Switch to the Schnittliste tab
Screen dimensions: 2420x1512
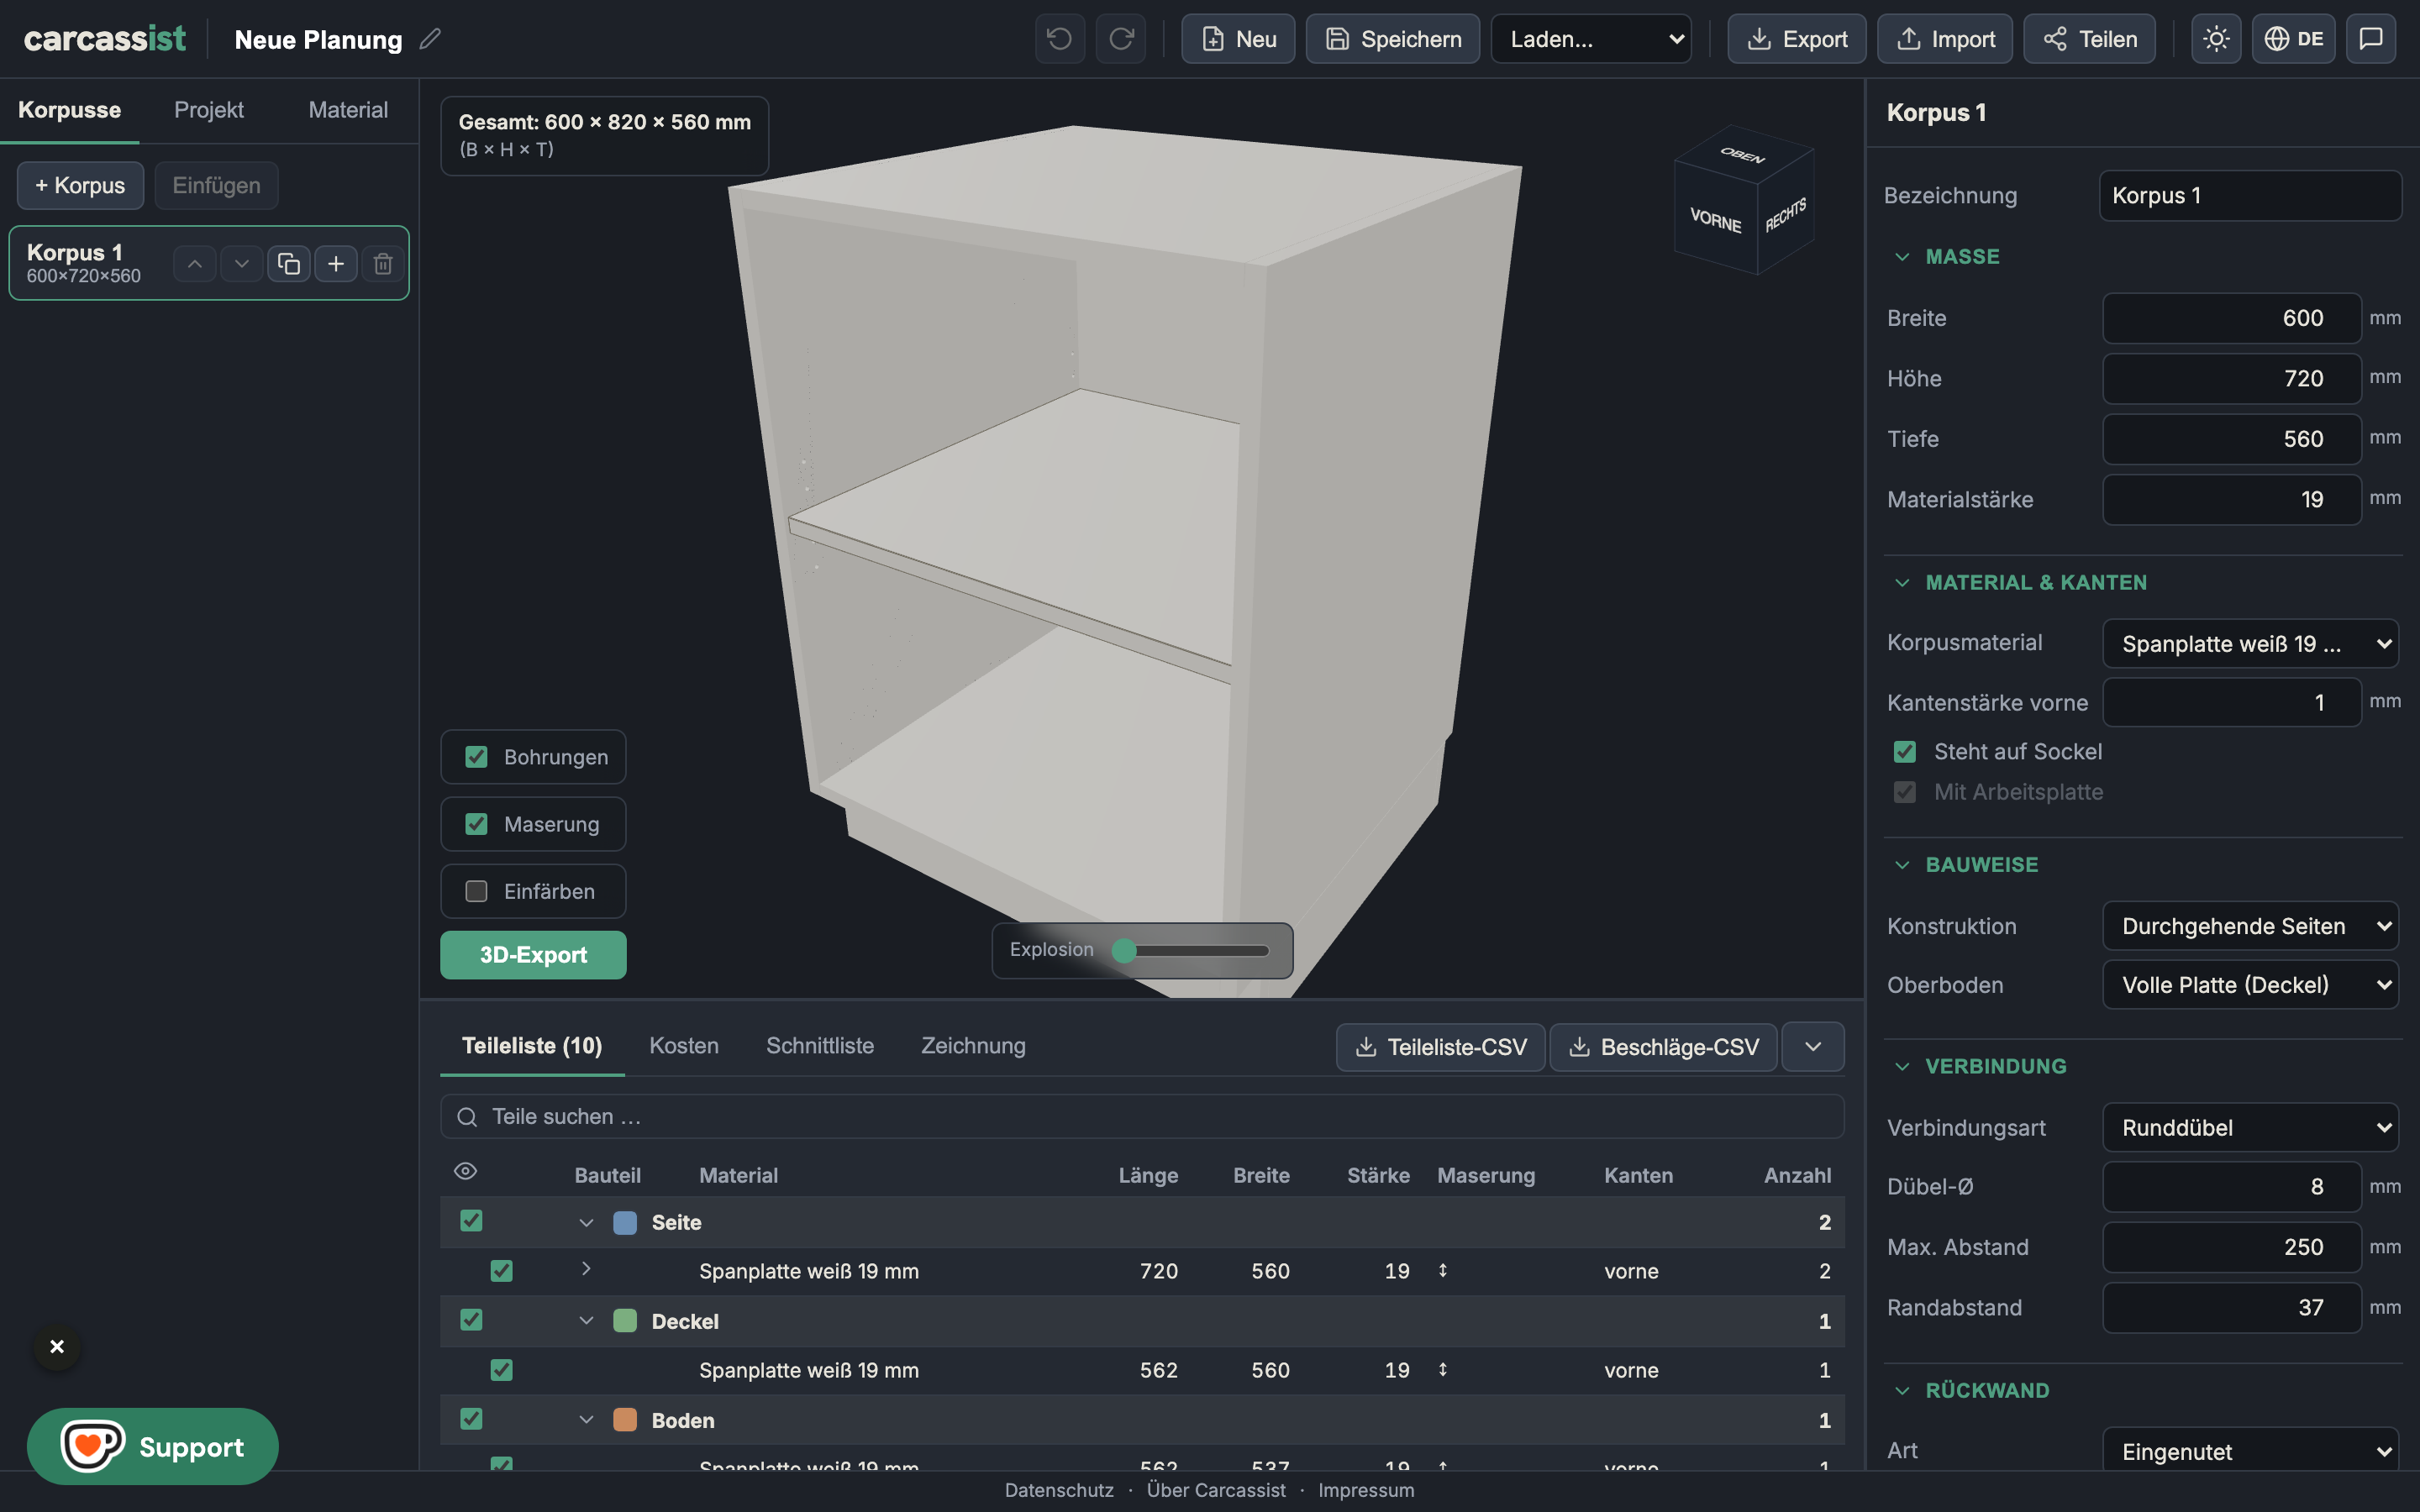point(820,1046)
